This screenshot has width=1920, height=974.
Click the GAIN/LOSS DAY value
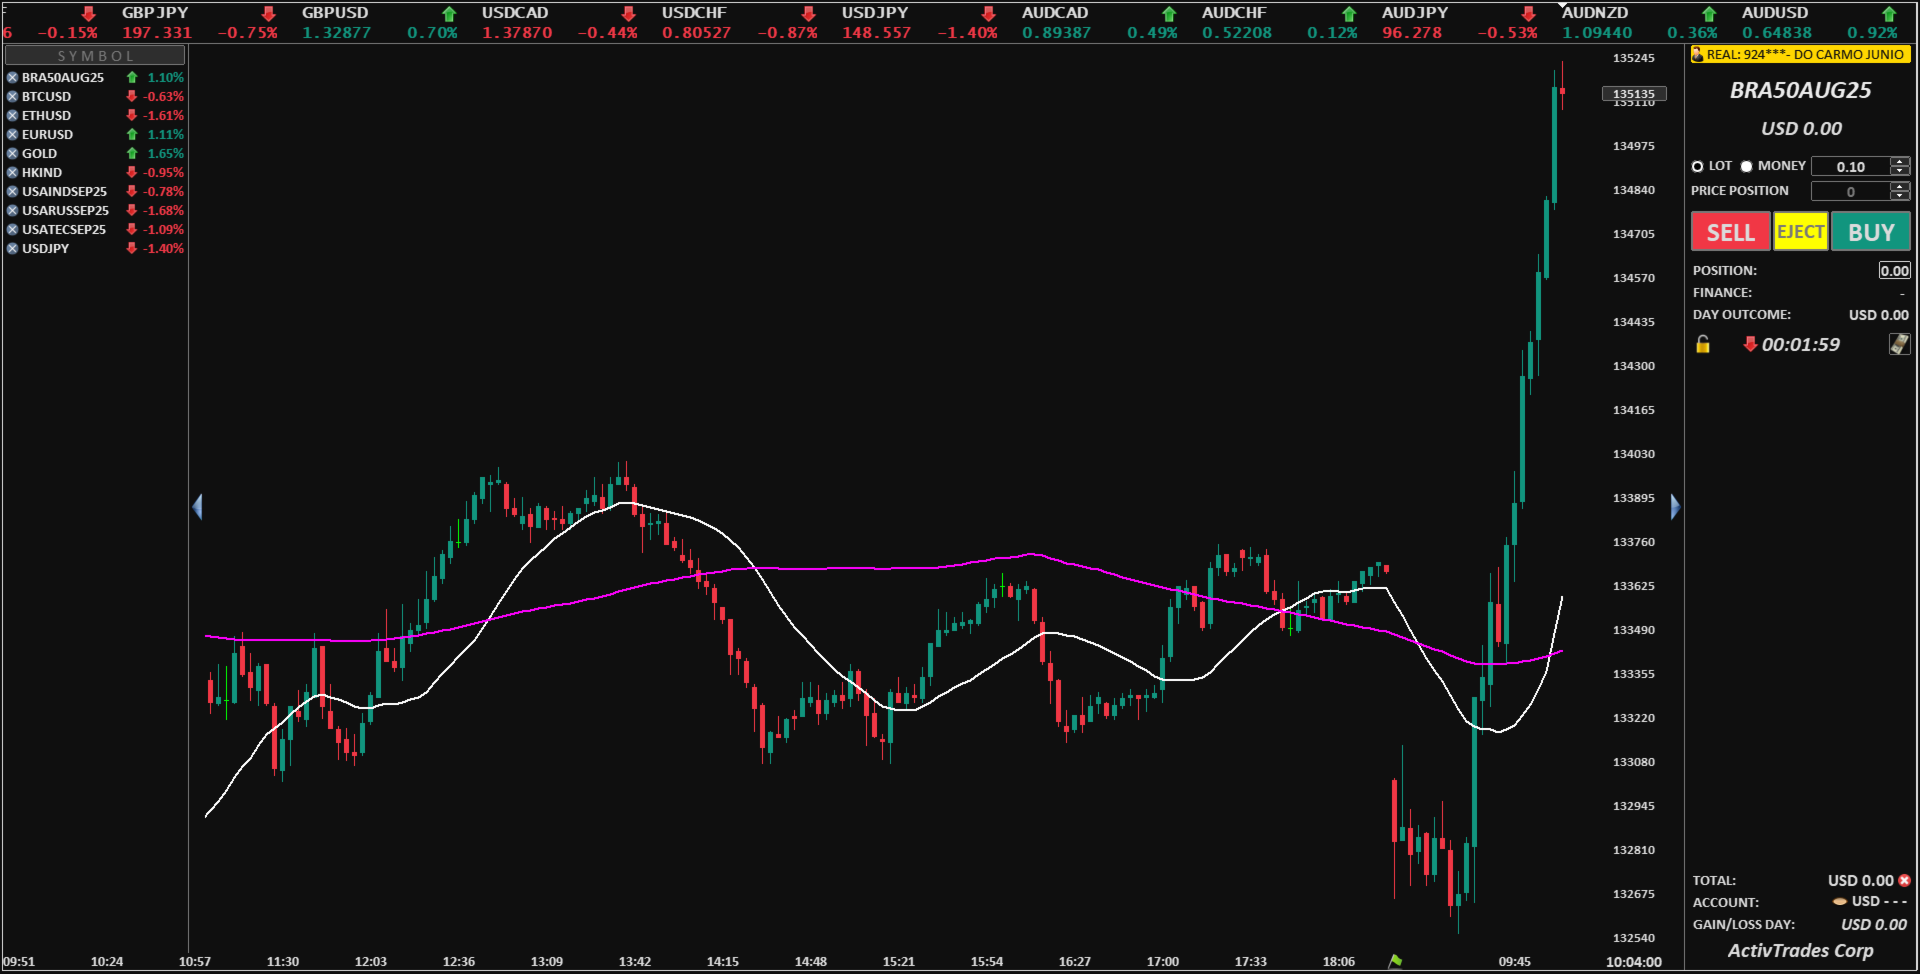(x=1874, y=924)
